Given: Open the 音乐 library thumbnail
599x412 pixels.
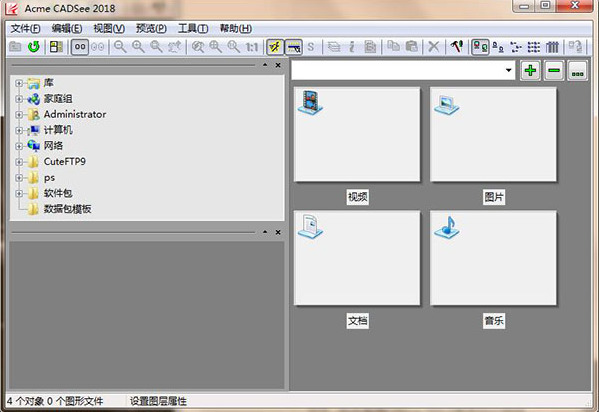Looking at the screenshot, I should [493, 258].
